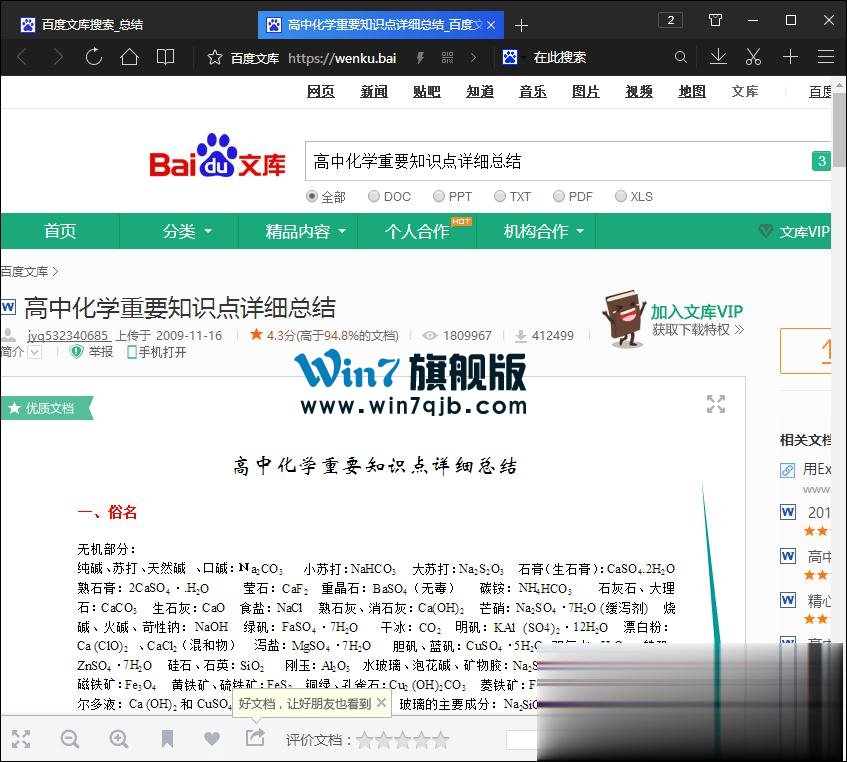Viewport: 847px width, 762px height.
Task: Share document using the share icon
Action: click(x=255, y=738)
